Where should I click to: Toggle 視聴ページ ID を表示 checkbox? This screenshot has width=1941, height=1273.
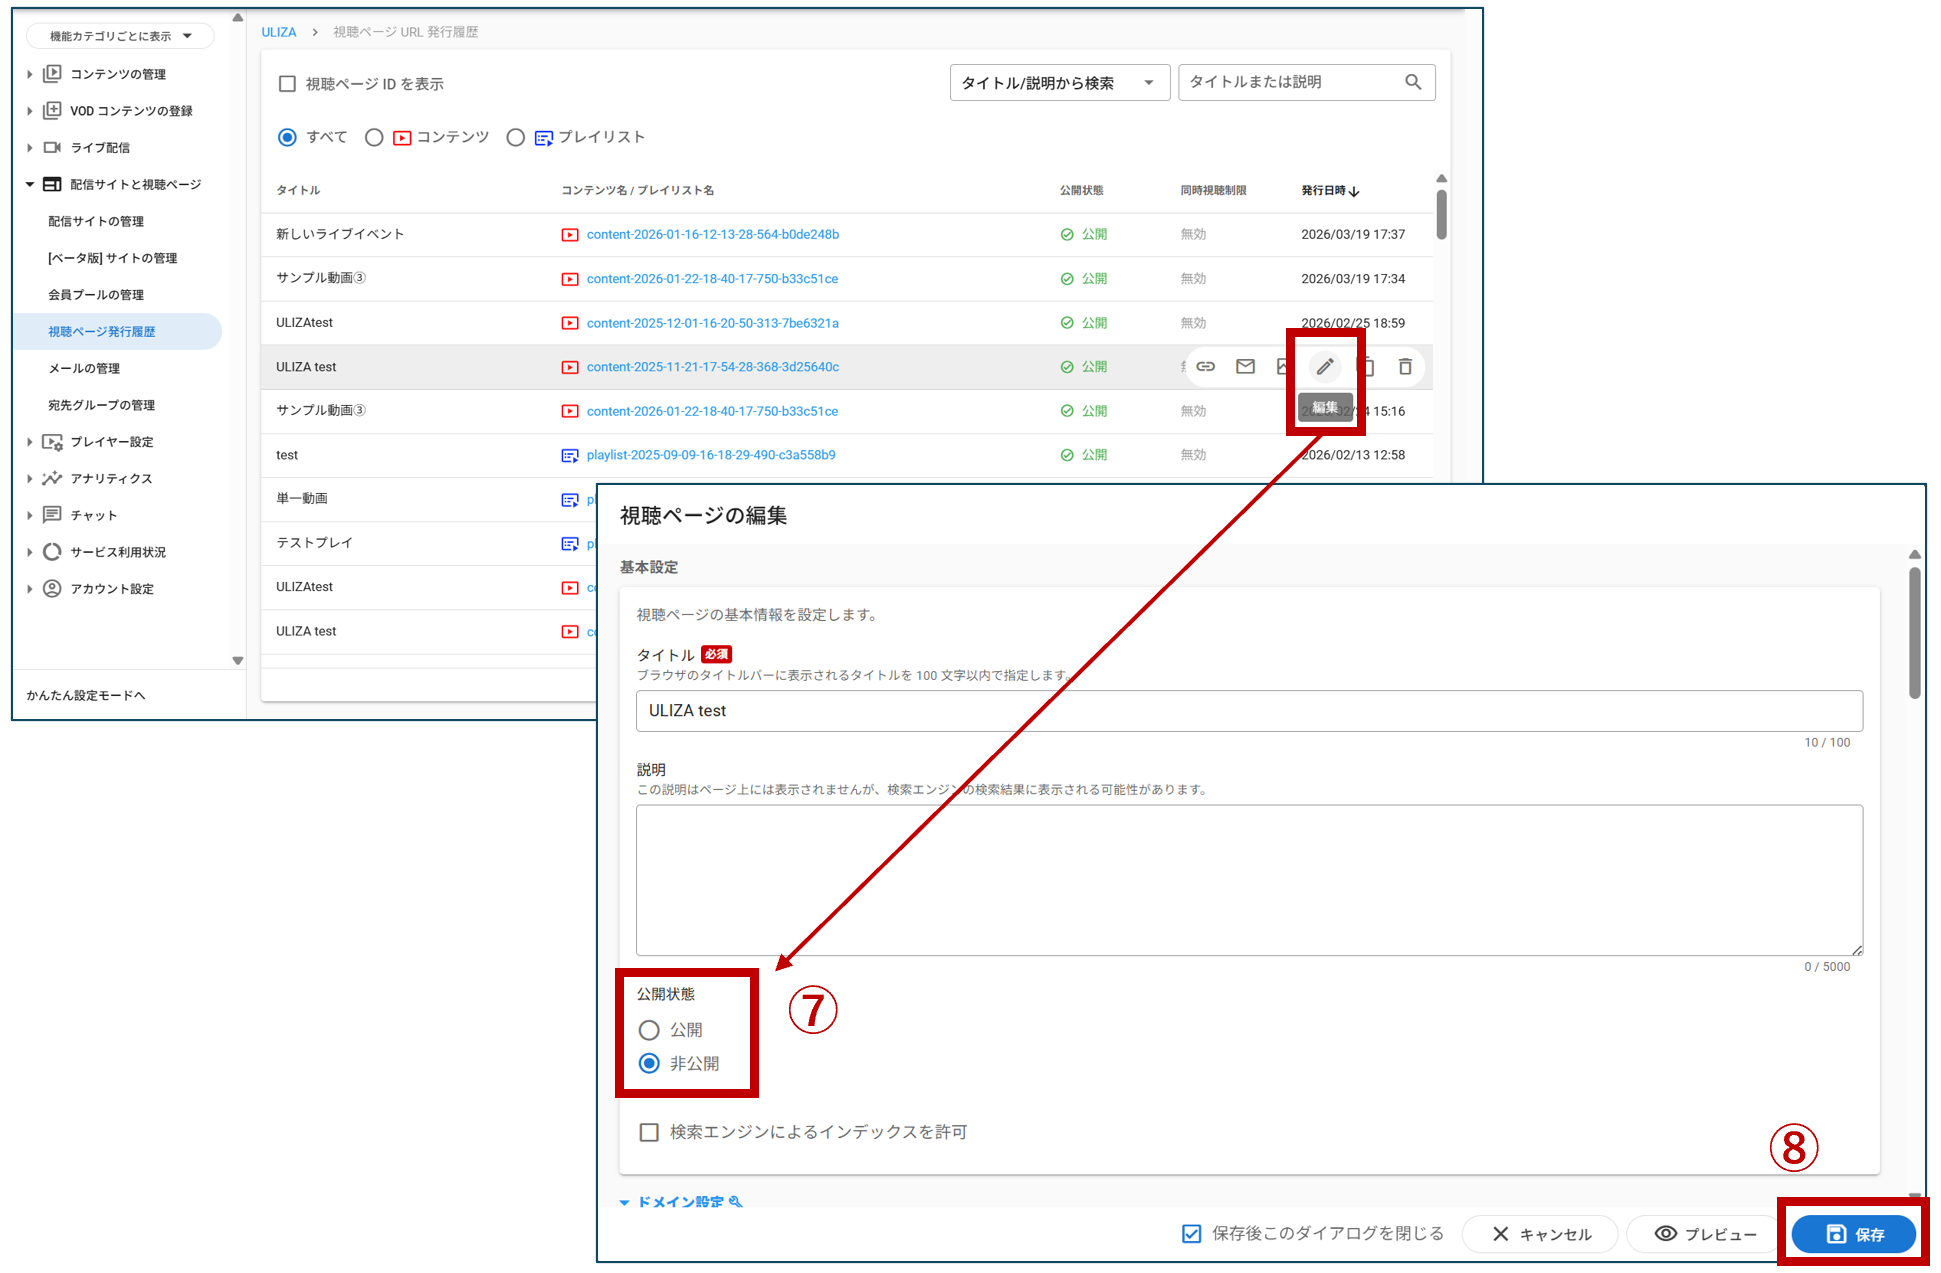click(x=287, y=84)
